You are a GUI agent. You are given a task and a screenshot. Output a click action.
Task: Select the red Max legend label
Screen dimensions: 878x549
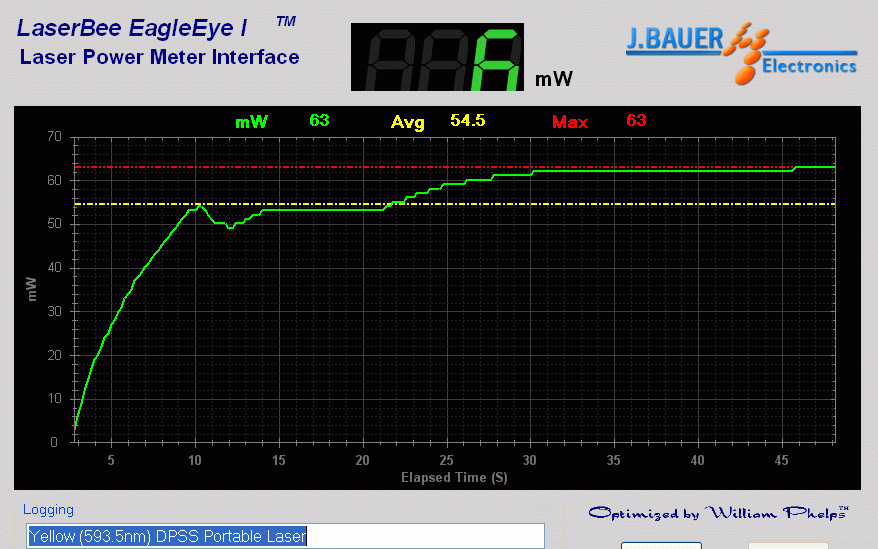click(x=570, y=122)
